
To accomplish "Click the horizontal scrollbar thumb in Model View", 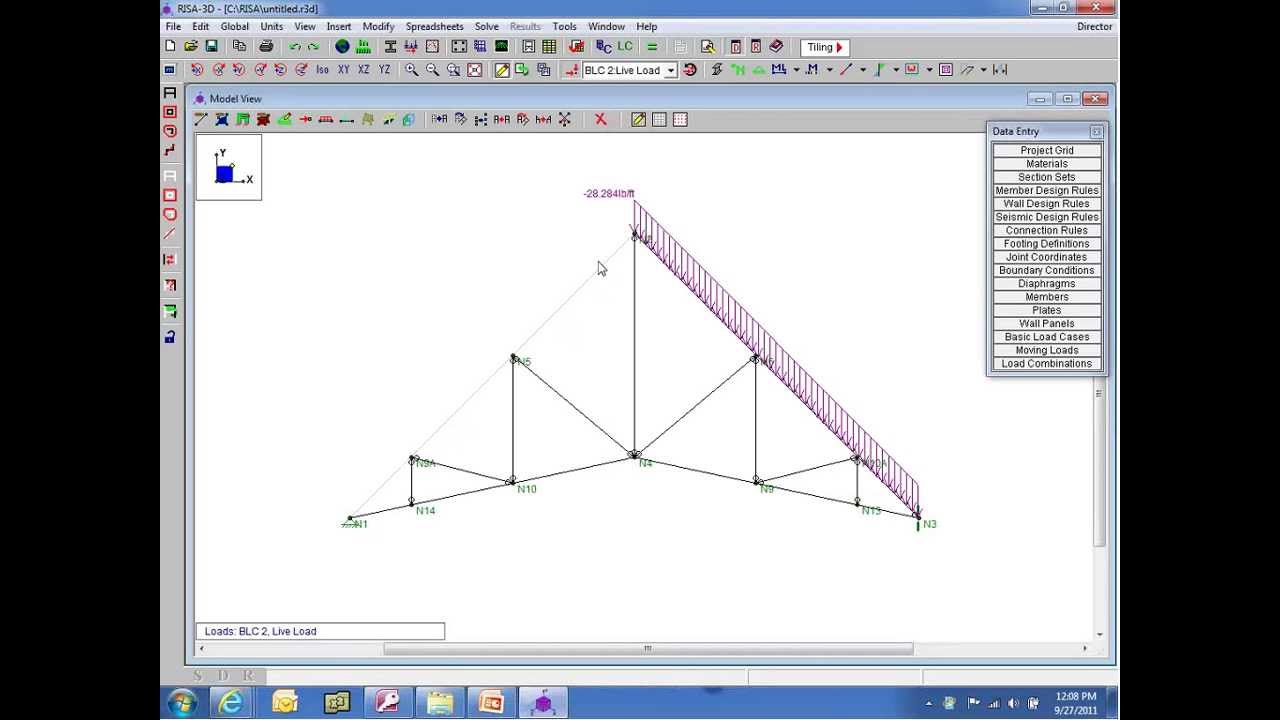I will pyautogui.click(x=648, y=648).
